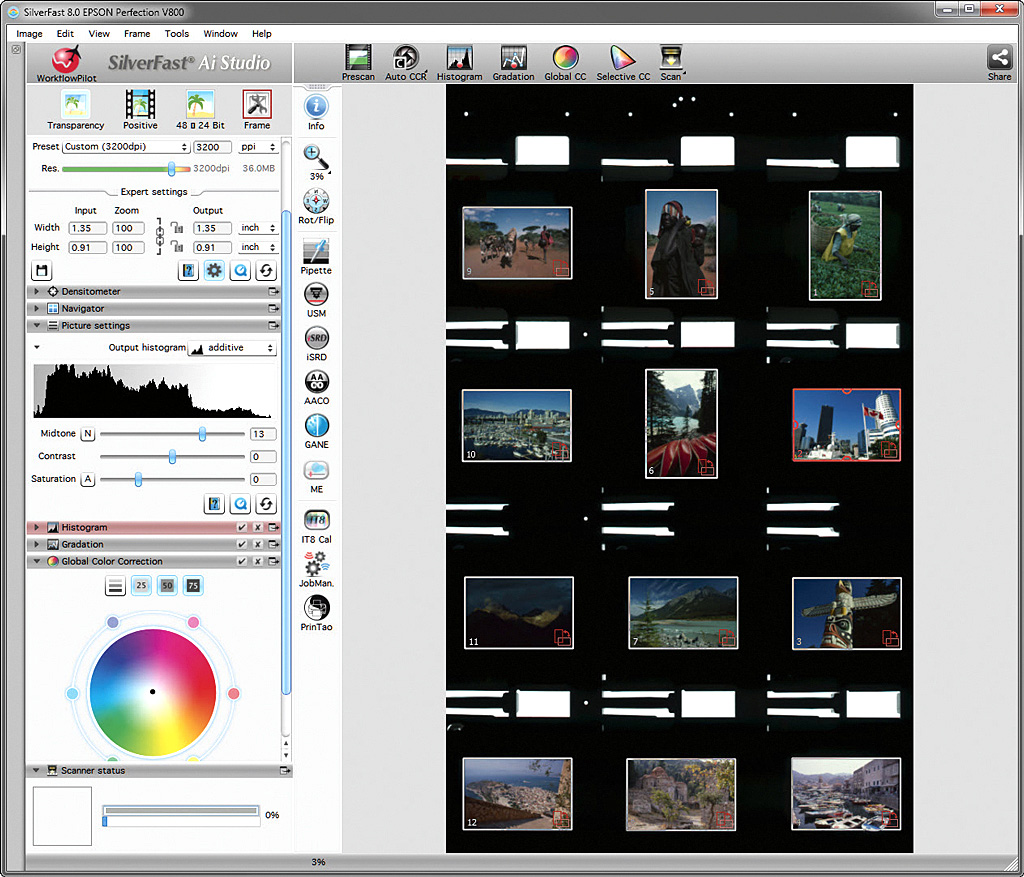Open the Frame menu

coord(137,34)
